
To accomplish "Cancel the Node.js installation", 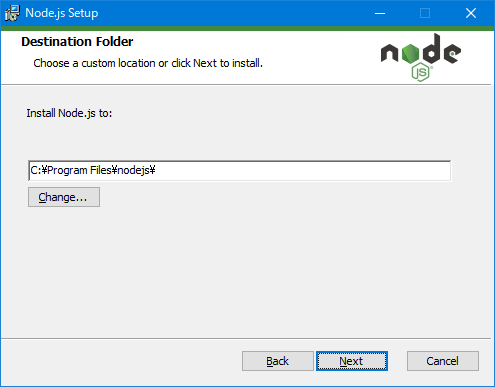I will [x=443, y=361].
